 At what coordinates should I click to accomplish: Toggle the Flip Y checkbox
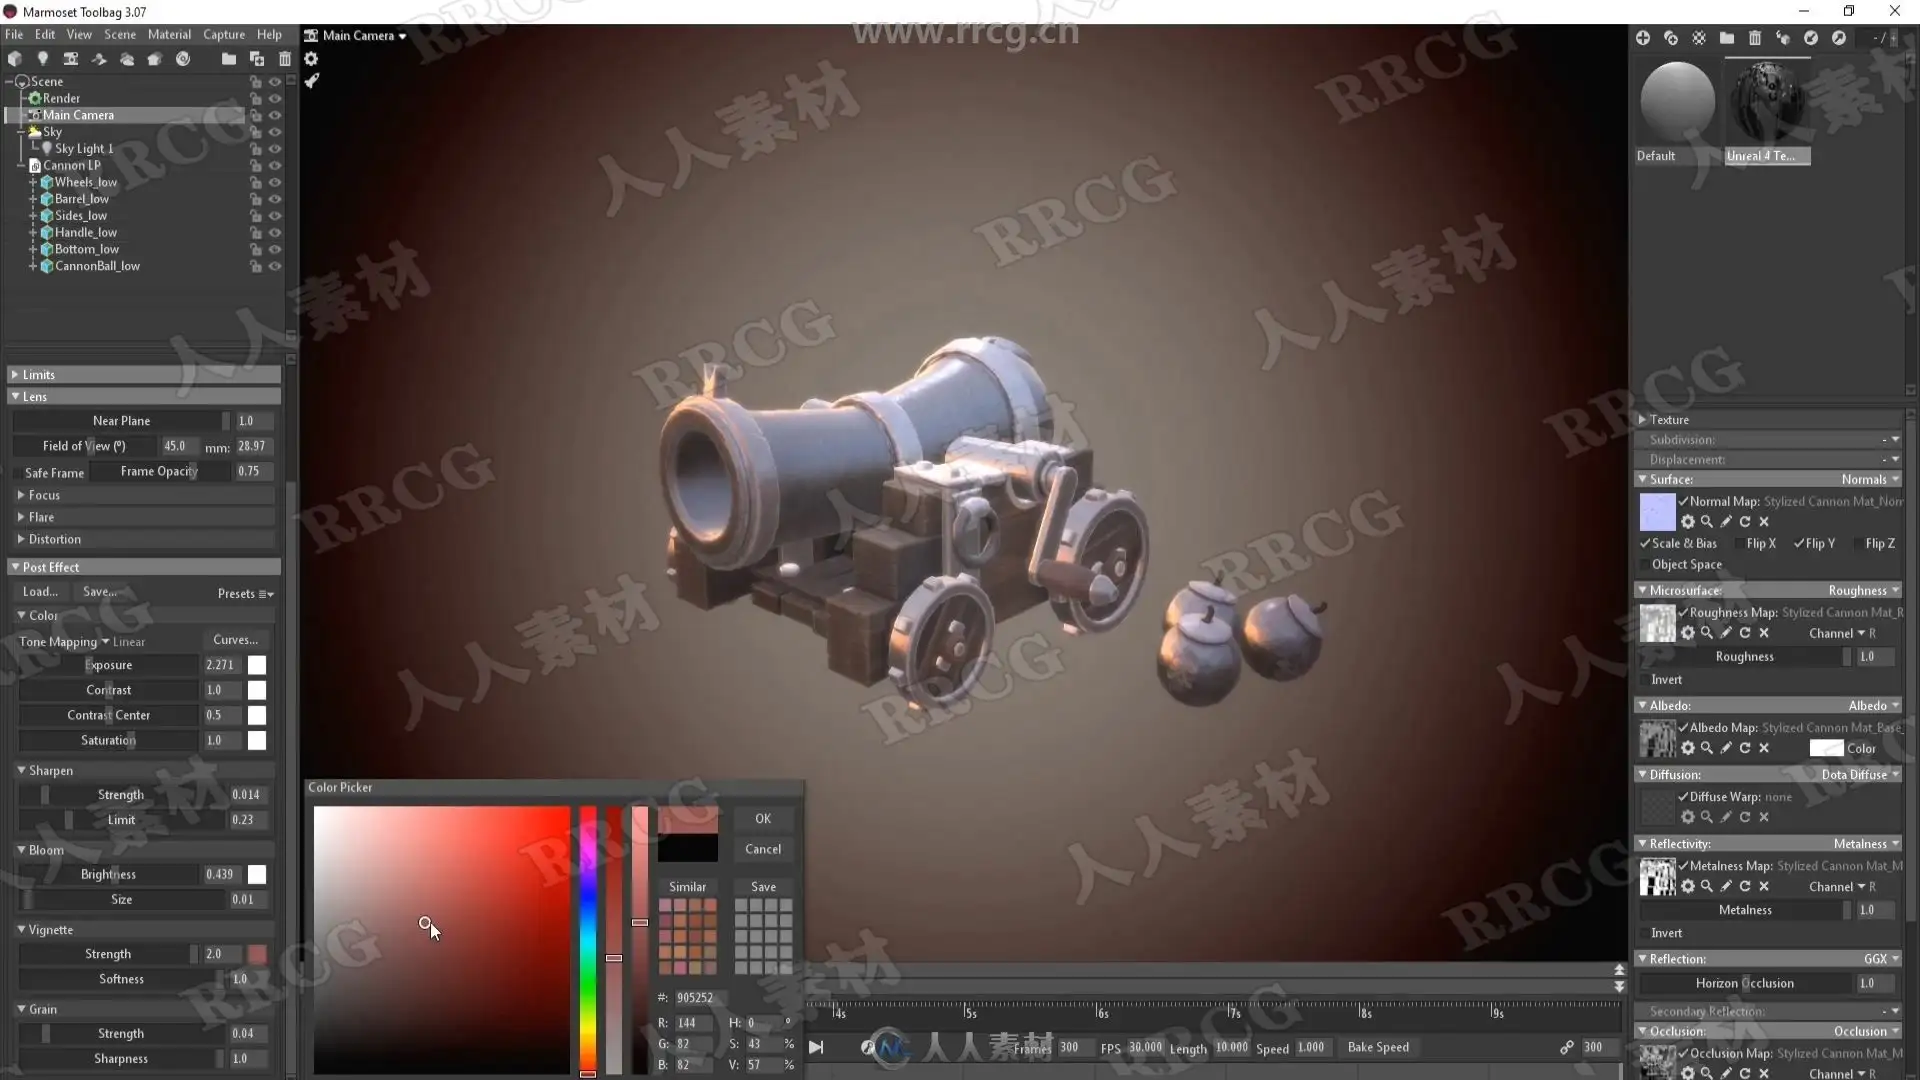click(1799, 543)
